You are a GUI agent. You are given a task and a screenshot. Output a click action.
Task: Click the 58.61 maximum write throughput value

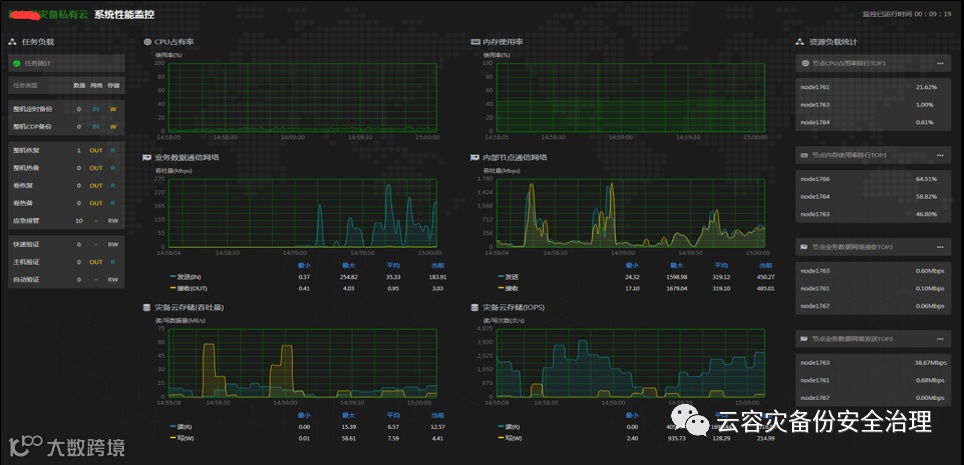[x=349, y=437]
